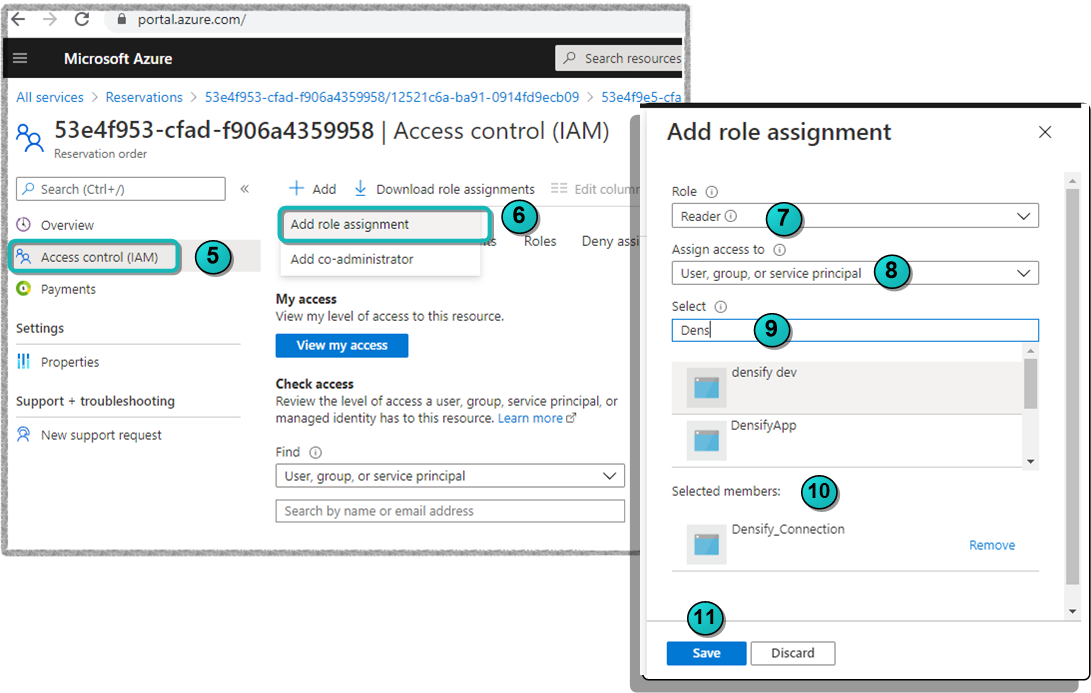The width and height of the screenshot is (1091, 693).
Task: Click the densify dev app icon
Action: pyautogui.click(x=706, y=388)
